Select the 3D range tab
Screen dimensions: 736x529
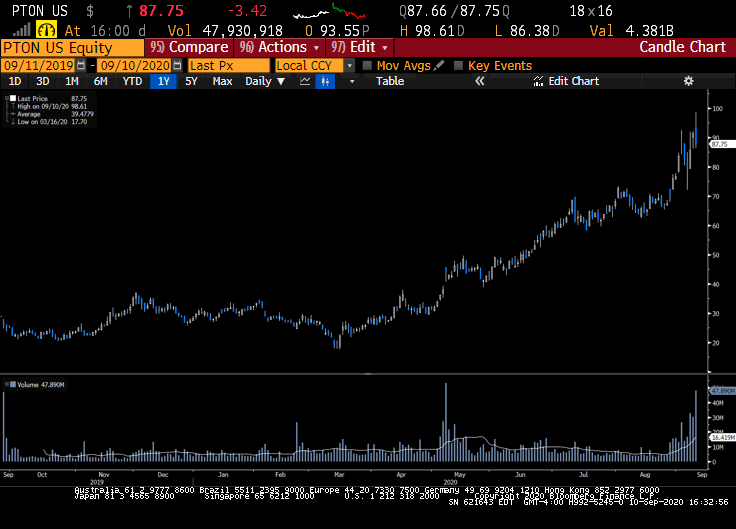pos(43,81)
